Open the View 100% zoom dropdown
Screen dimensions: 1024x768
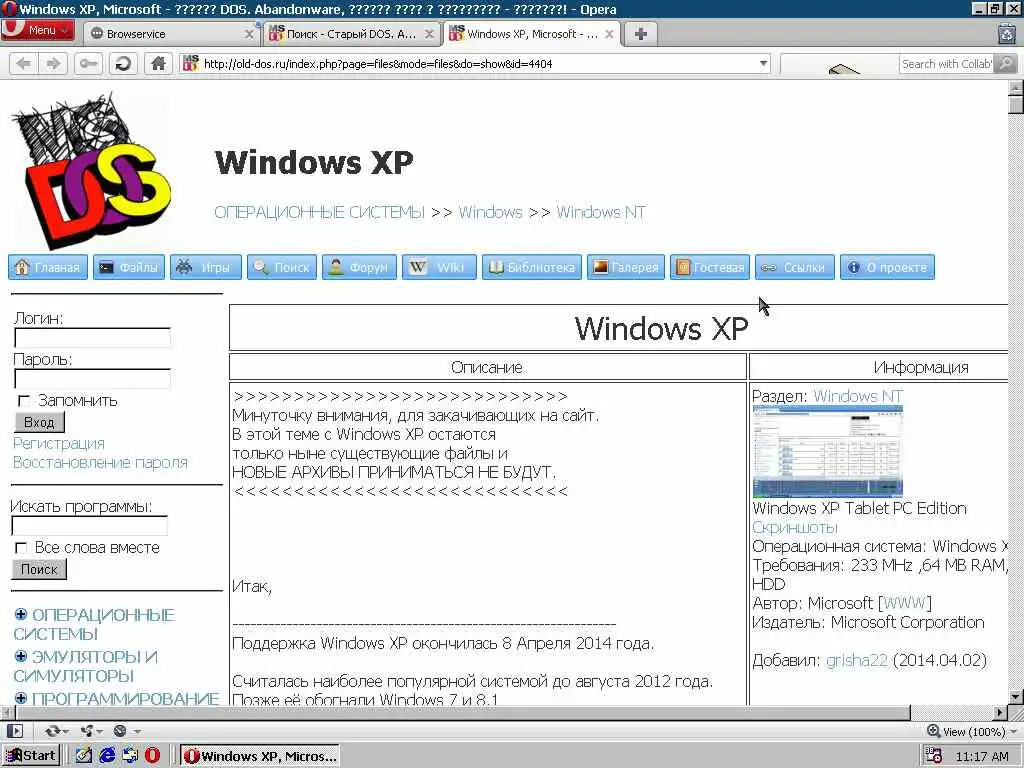click(x=972, y=731)
